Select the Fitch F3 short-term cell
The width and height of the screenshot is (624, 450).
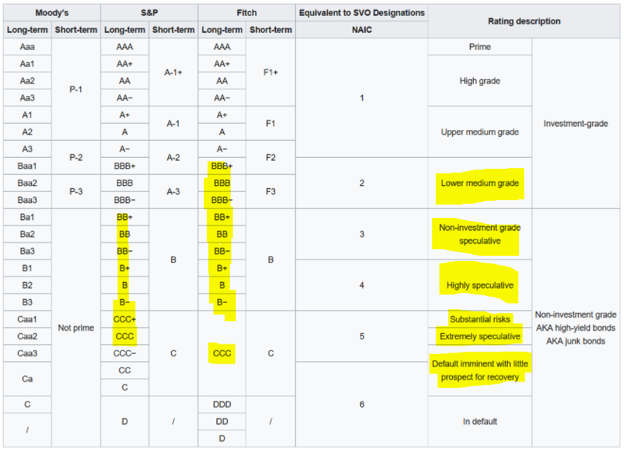pyautogui.click(x=271, y=191)
